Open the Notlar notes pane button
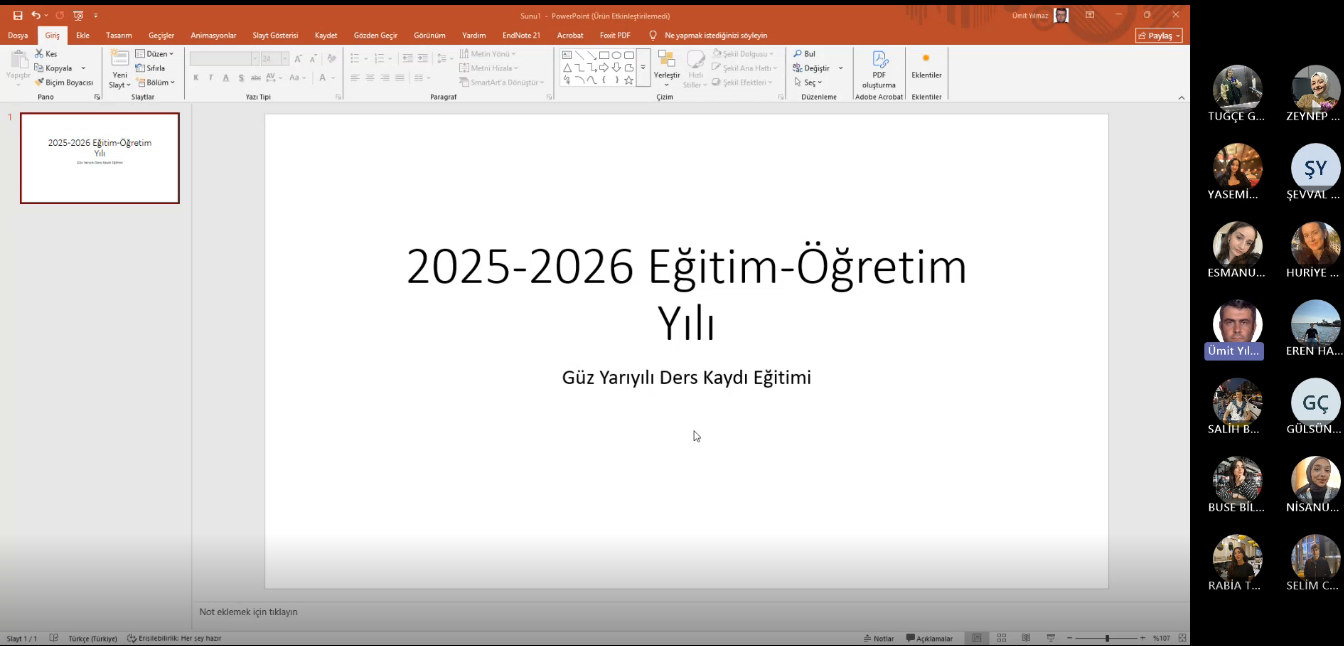Screen dimensions: 1344x646 879,638
